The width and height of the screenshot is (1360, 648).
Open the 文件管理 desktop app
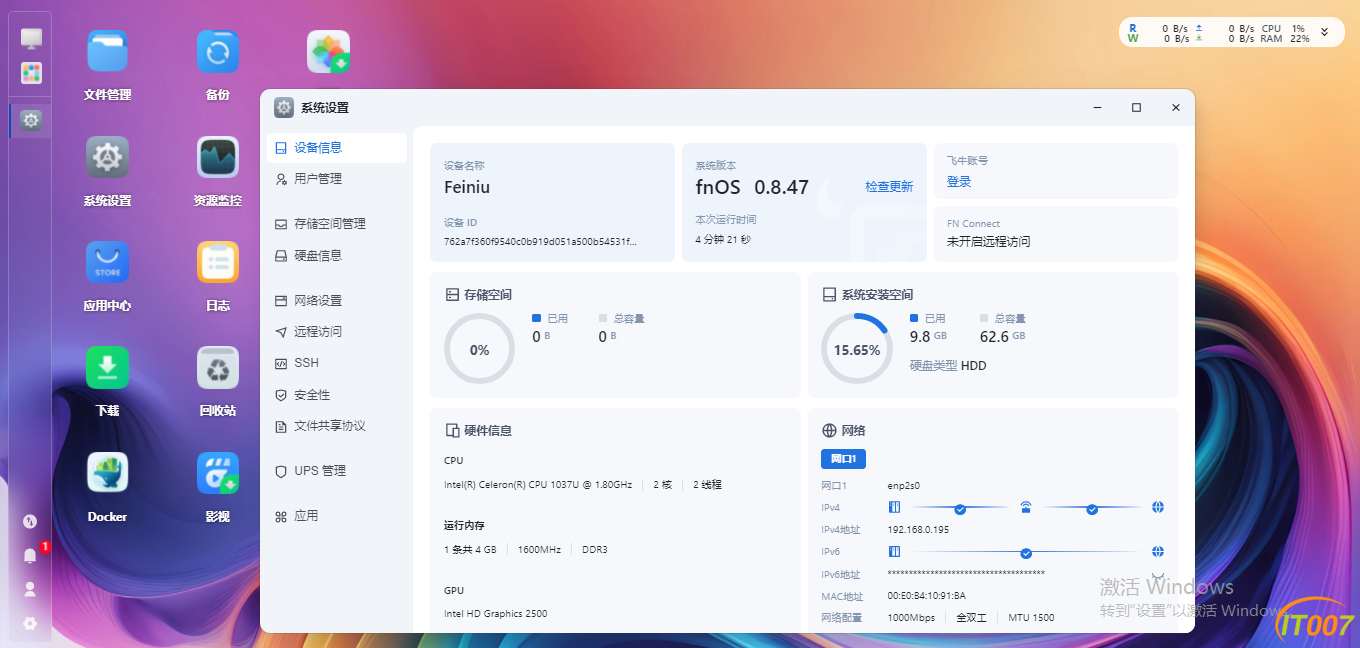click(108, 51)
